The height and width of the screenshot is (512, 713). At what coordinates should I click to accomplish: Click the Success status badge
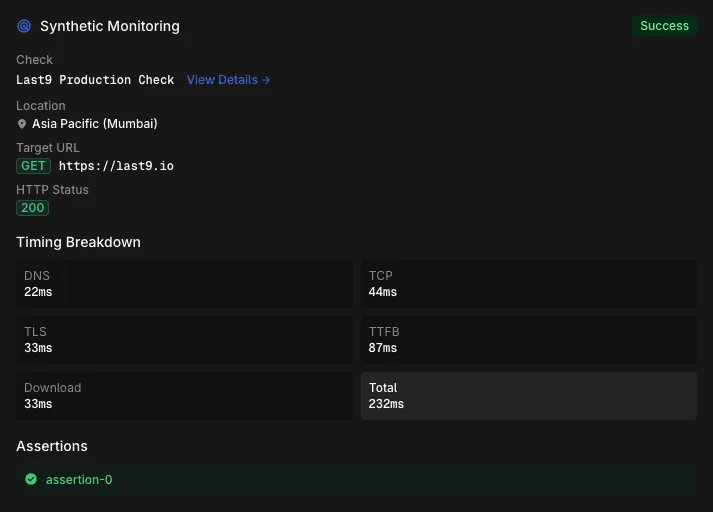664,26
